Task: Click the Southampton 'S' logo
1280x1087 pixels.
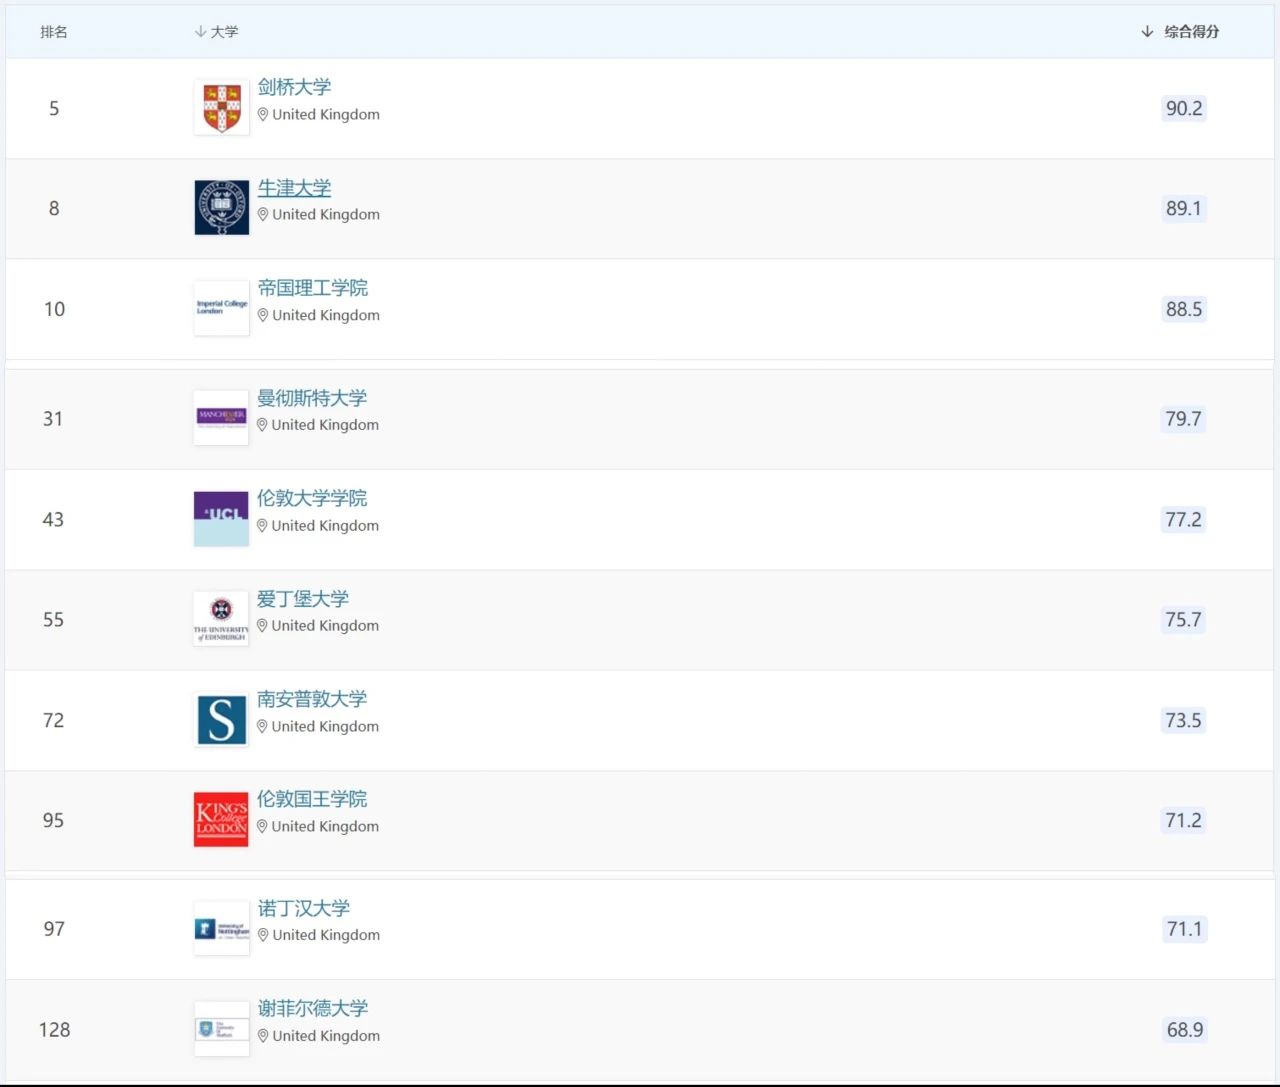Action: 221,720
